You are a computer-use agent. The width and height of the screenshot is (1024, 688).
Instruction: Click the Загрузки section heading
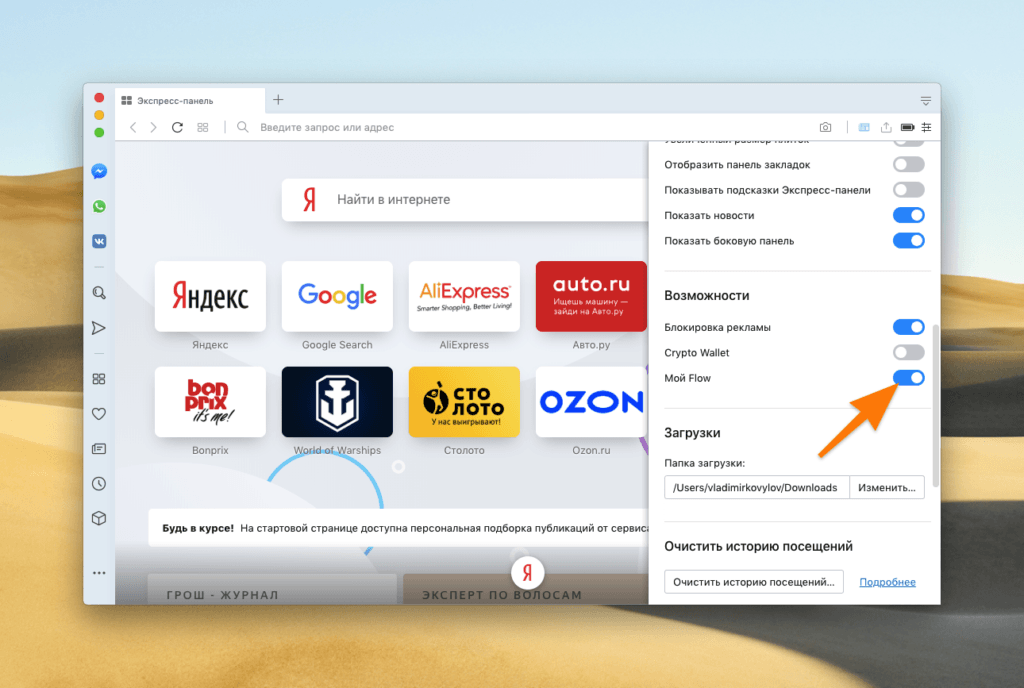pos(692,433)
